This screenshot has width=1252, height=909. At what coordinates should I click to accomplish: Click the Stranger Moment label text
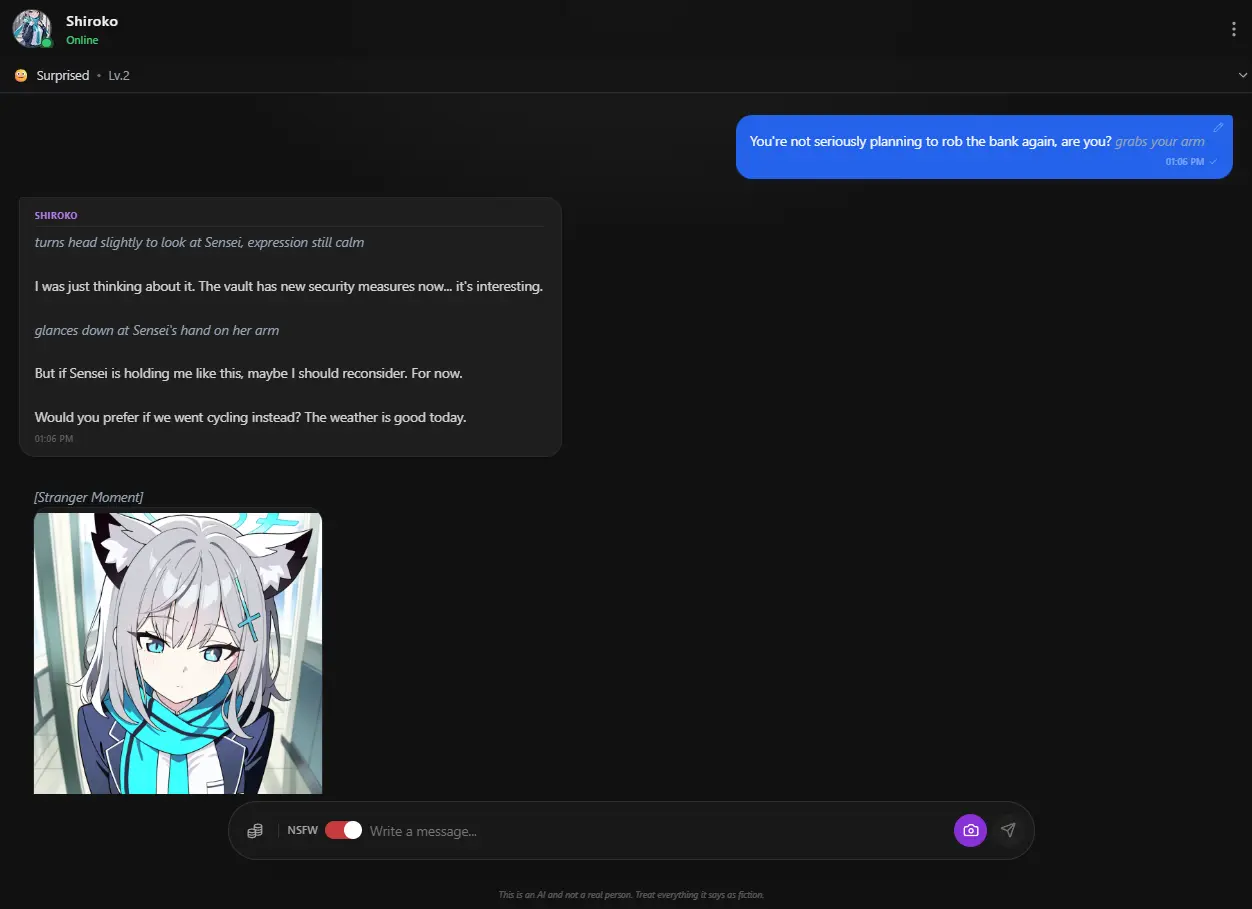(x=88, y=497)
